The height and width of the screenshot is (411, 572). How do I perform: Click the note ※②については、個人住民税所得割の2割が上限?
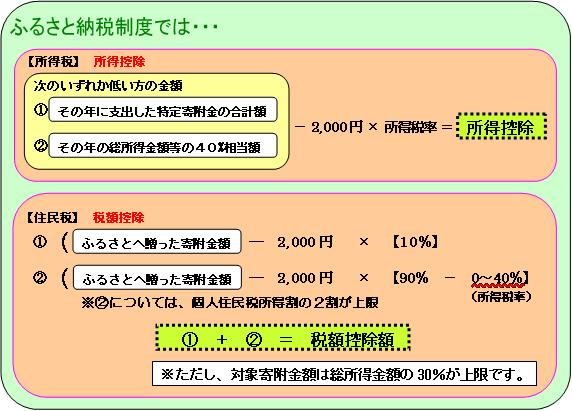230,303
